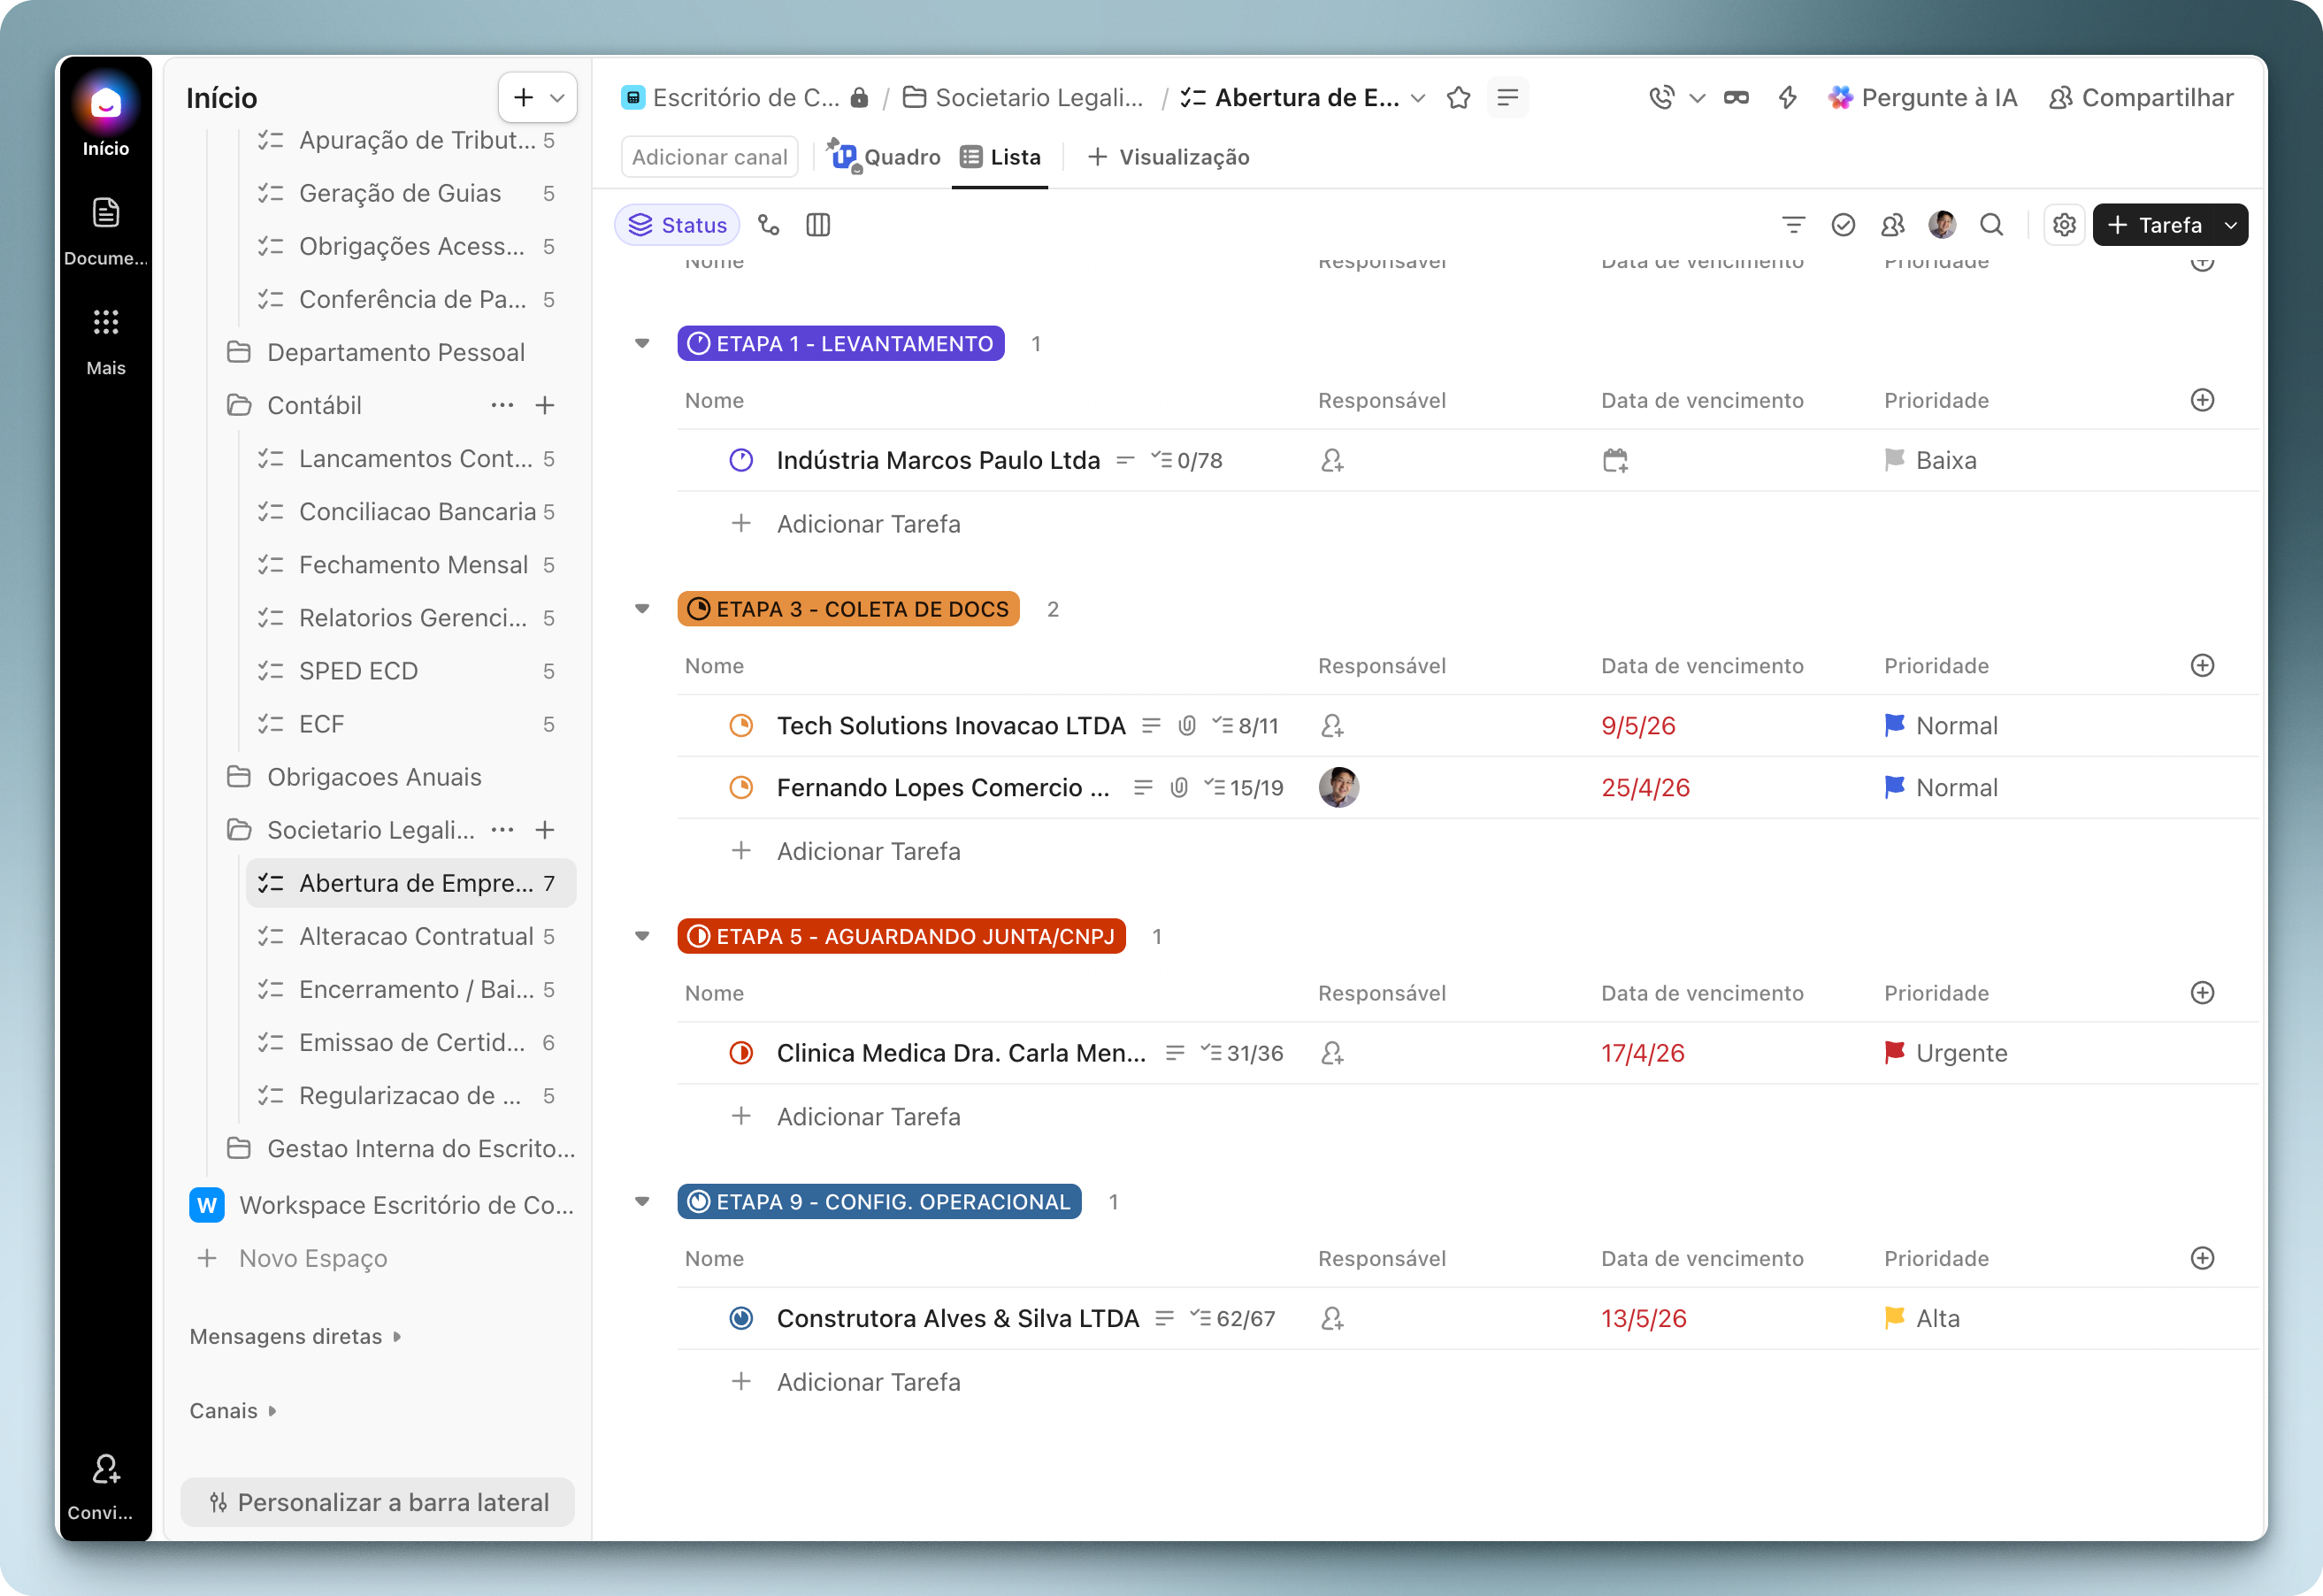Assign responsible for Construtora Alves & Silva LTDA
2323x1596 pixels.
[1332, 1319]
